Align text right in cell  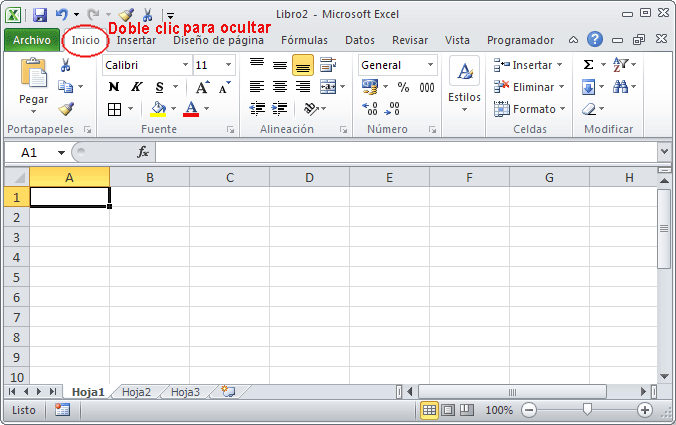click(303, 87)
